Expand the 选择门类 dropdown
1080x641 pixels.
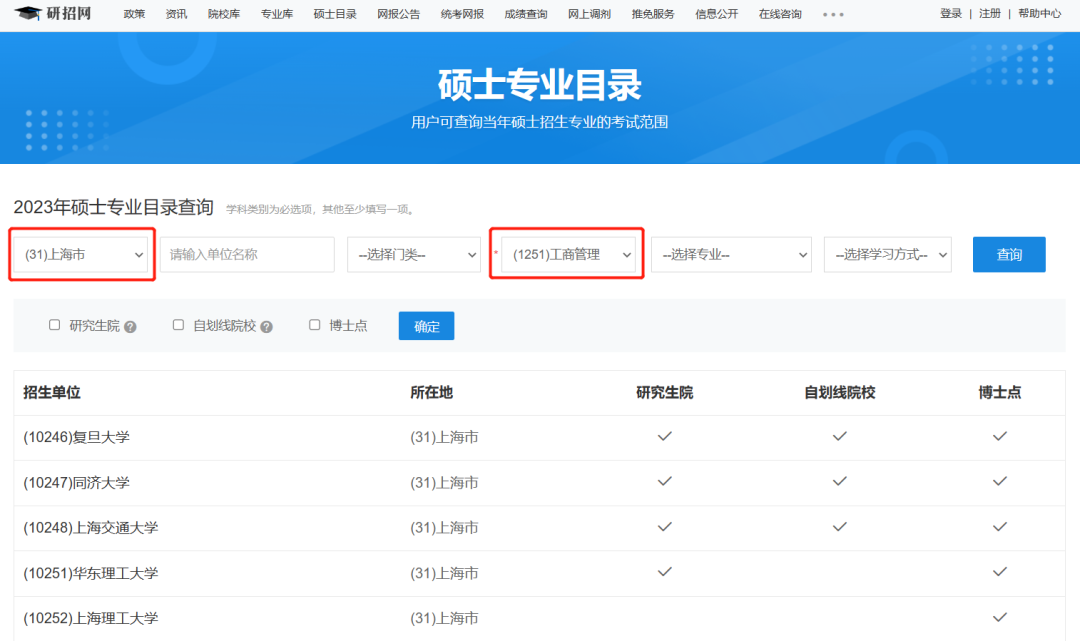point(413,255)
